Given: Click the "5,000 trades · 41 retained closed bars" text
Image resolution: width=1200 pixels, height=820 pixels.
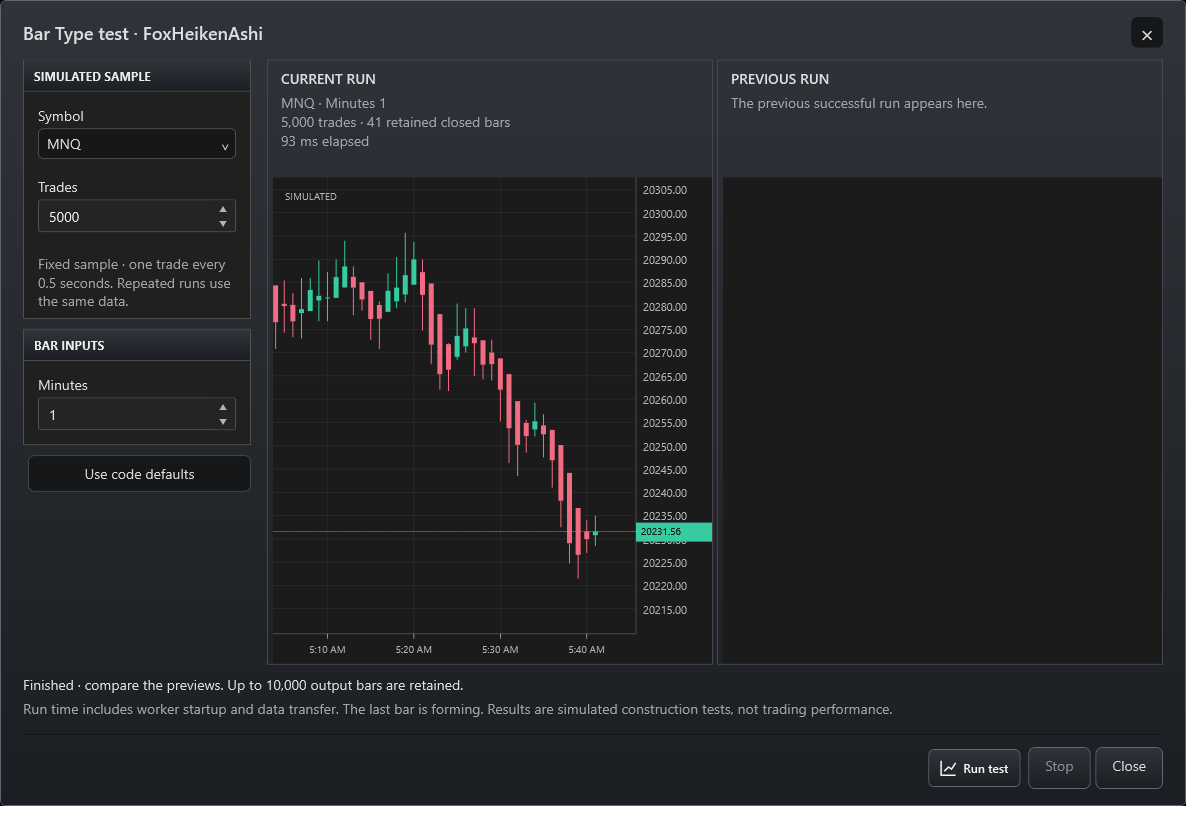Looking at the screenshot, I should [x=396, y=122].
